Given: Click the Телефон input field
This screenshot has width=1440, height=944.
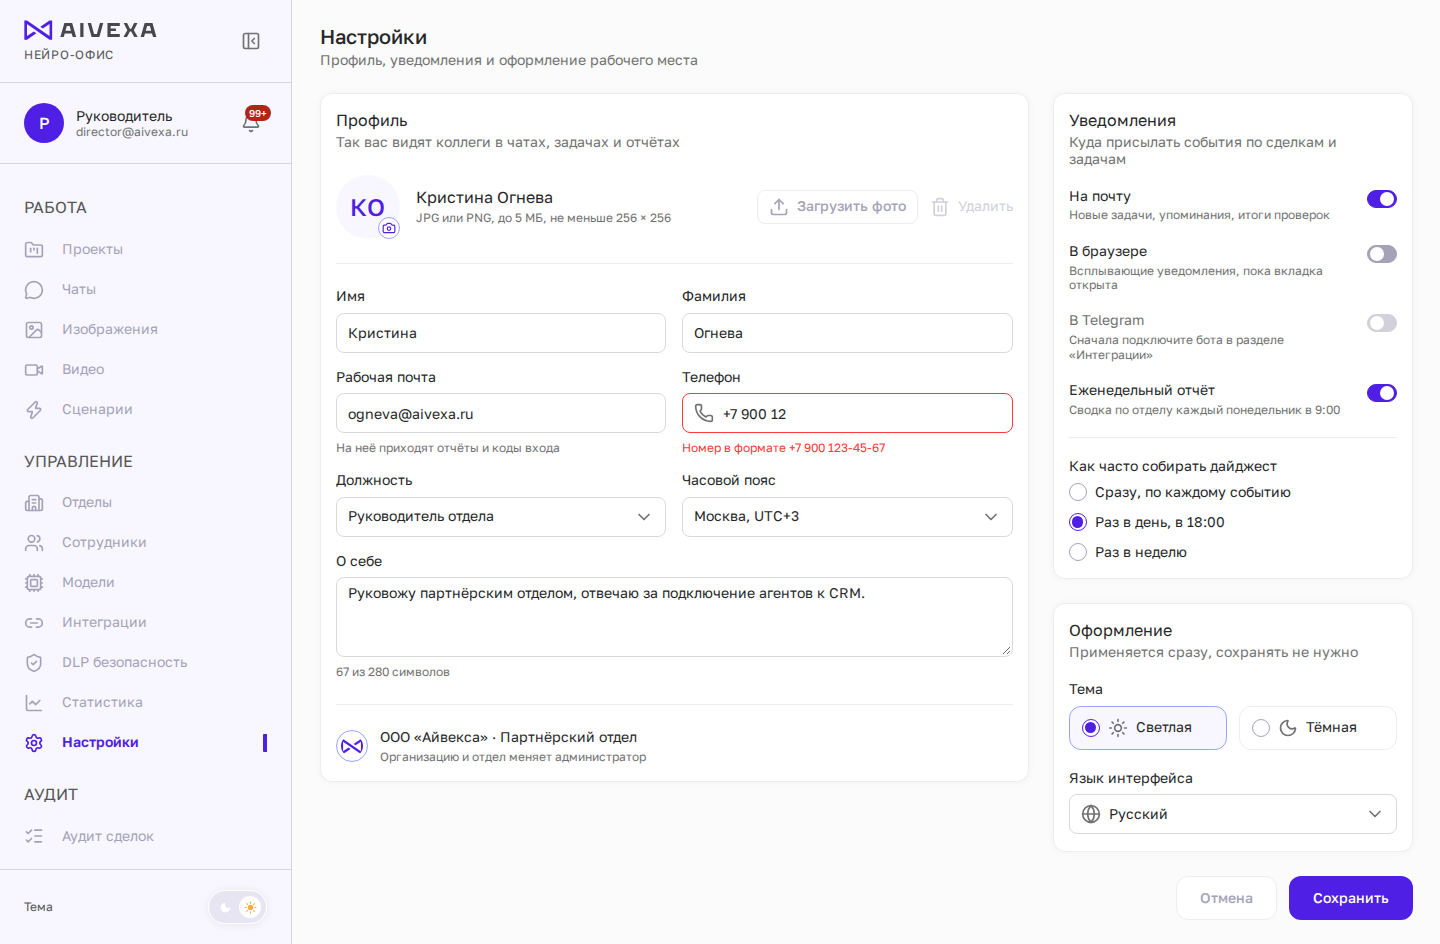Looking at the screenshot, I should tap(847, 413).
